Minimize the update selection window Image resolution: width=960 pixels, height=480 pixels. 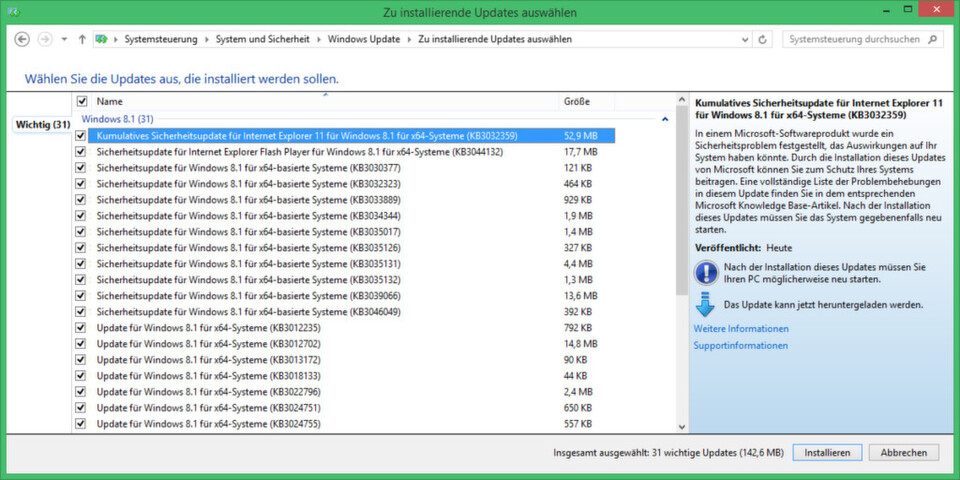888,9
